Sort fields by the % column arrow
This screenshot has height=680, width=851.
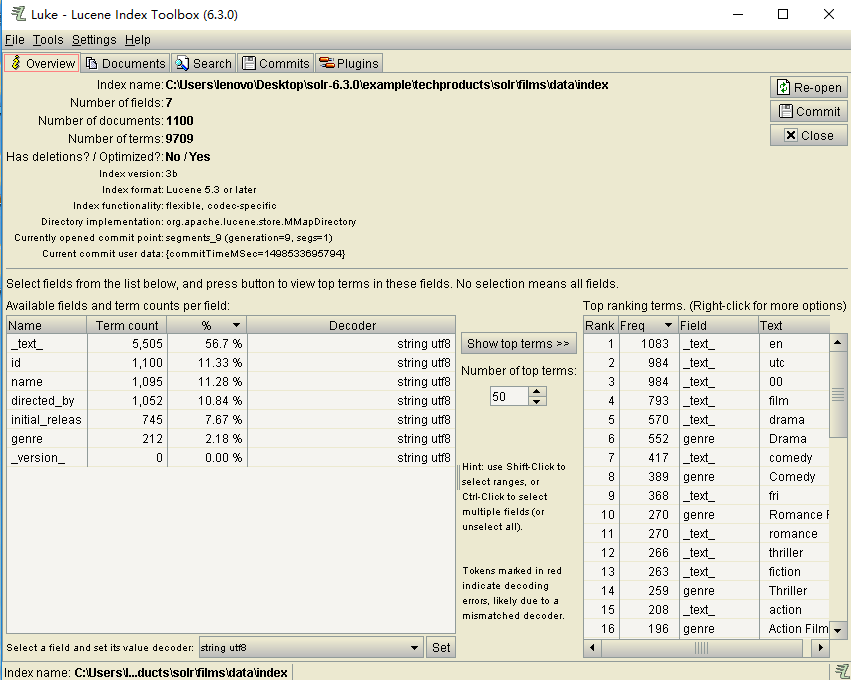[x=236, y=325]
